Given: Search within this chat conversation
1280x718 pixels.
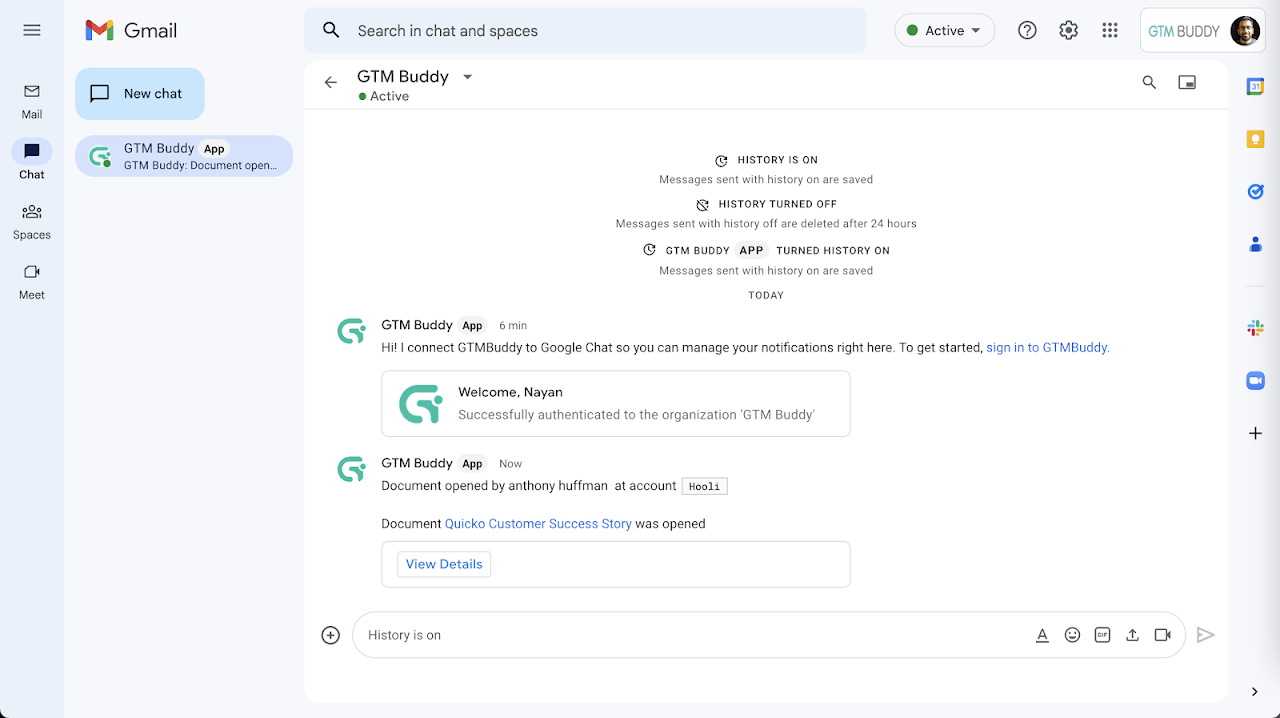Looking at the screenshot, I should point(1149,83).
